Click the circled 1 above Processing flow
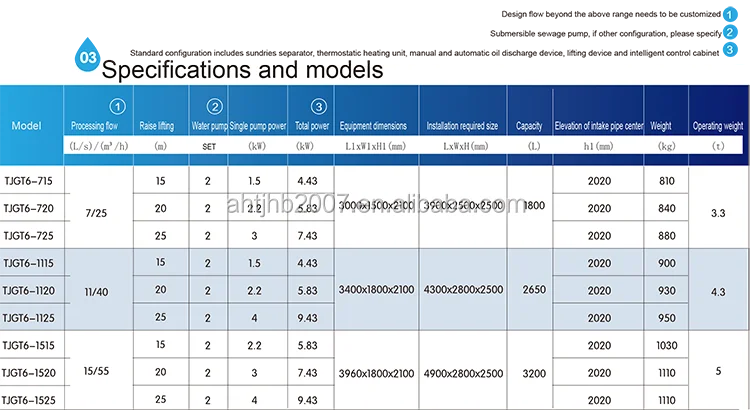750x410 pixels. point(118,107)
